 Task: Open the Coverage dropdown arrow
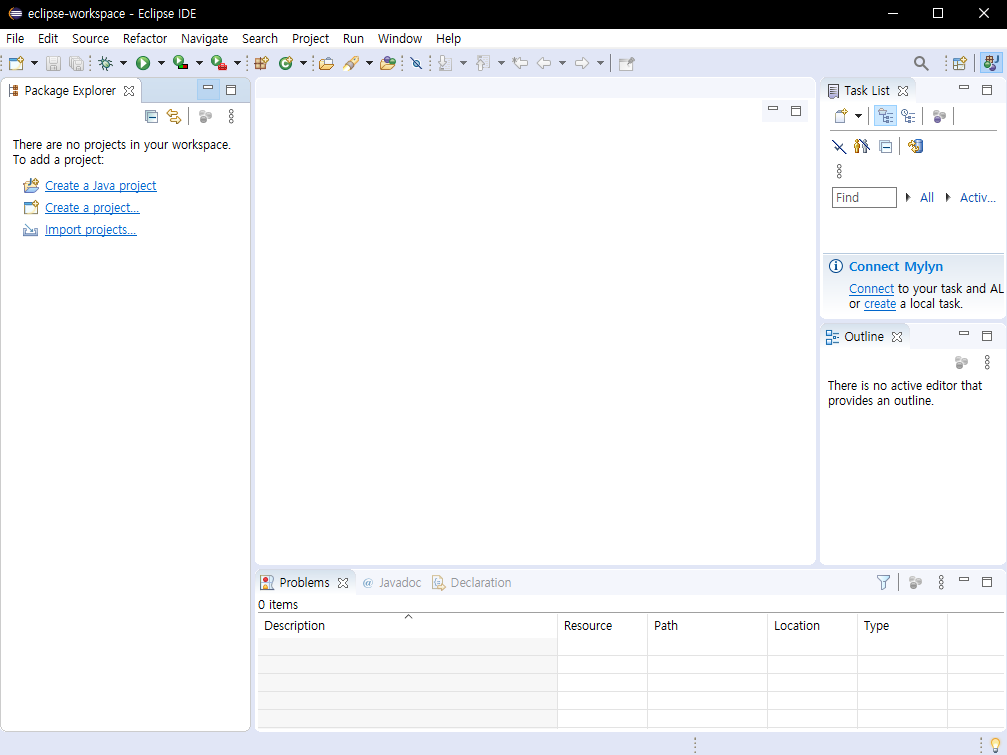pos(199,63)
